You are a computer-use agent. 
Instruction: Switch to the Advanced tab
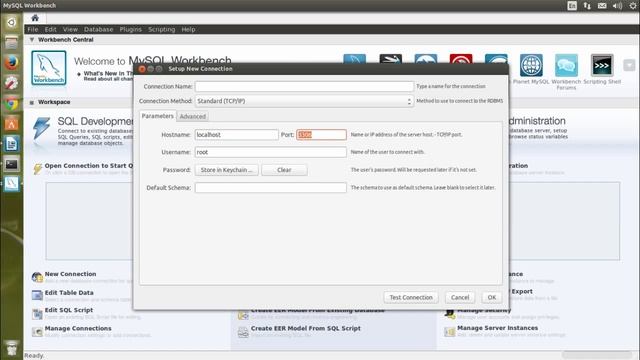193,116
